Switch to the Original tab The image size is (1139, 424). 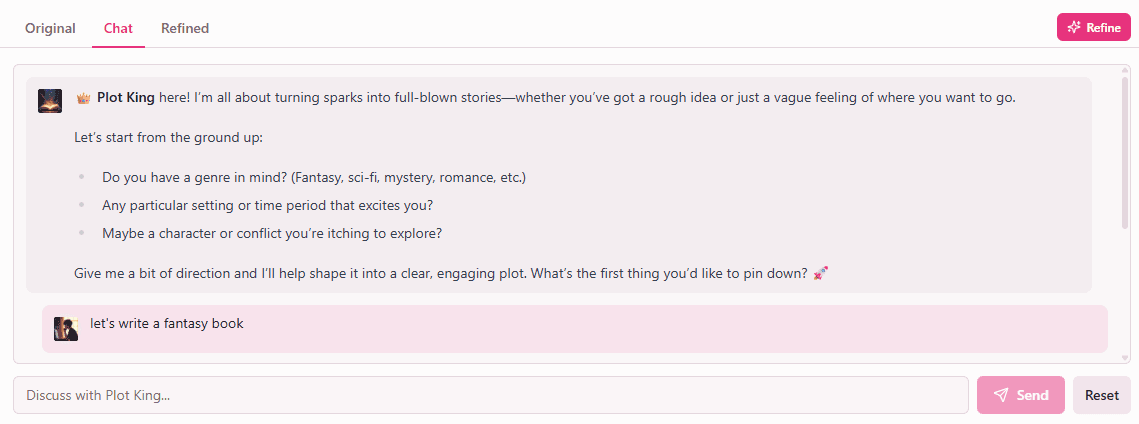pyautogui.click(x=50, y=28)
